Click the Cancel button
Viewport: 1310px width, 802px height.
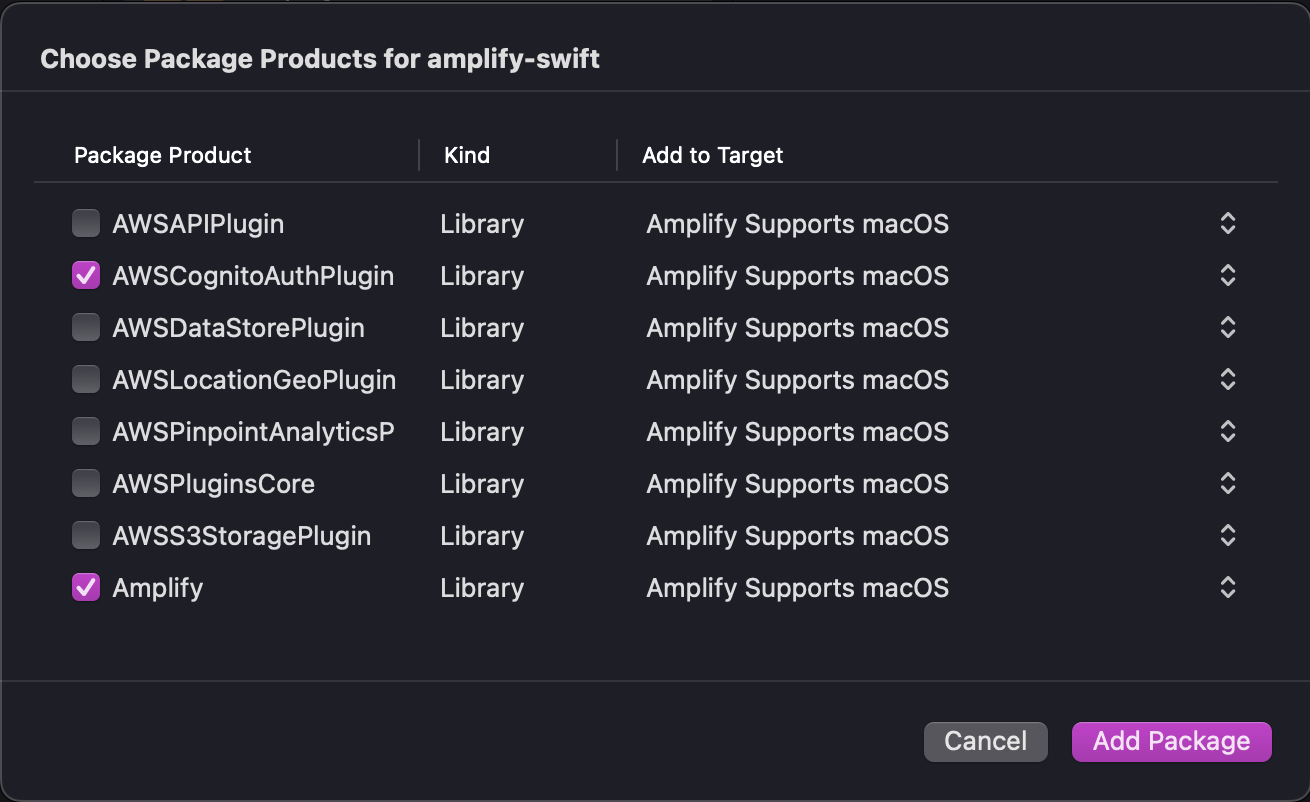point(985,741)
